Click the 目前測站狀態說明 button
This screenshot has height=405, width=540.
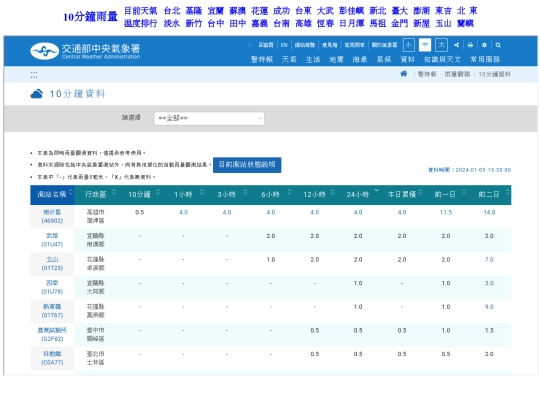point(247,165)
